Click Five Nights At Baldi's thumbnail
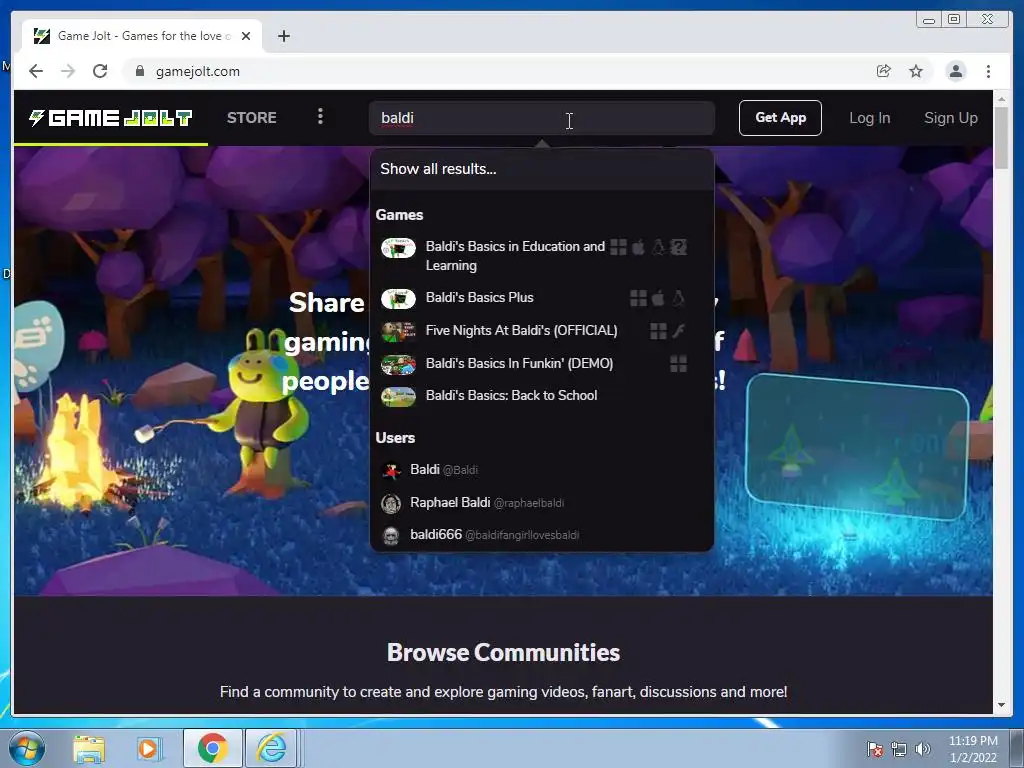Image resolution: width=1024 pixels, height=768 pixels. [x=398, y=332]
